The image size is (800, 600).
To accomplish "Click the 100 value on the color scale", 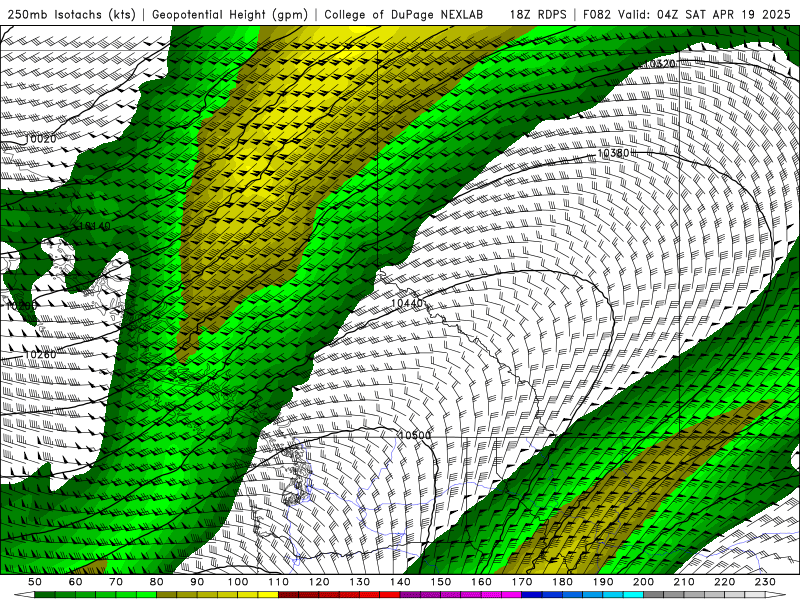I will (x=238, y=582).
